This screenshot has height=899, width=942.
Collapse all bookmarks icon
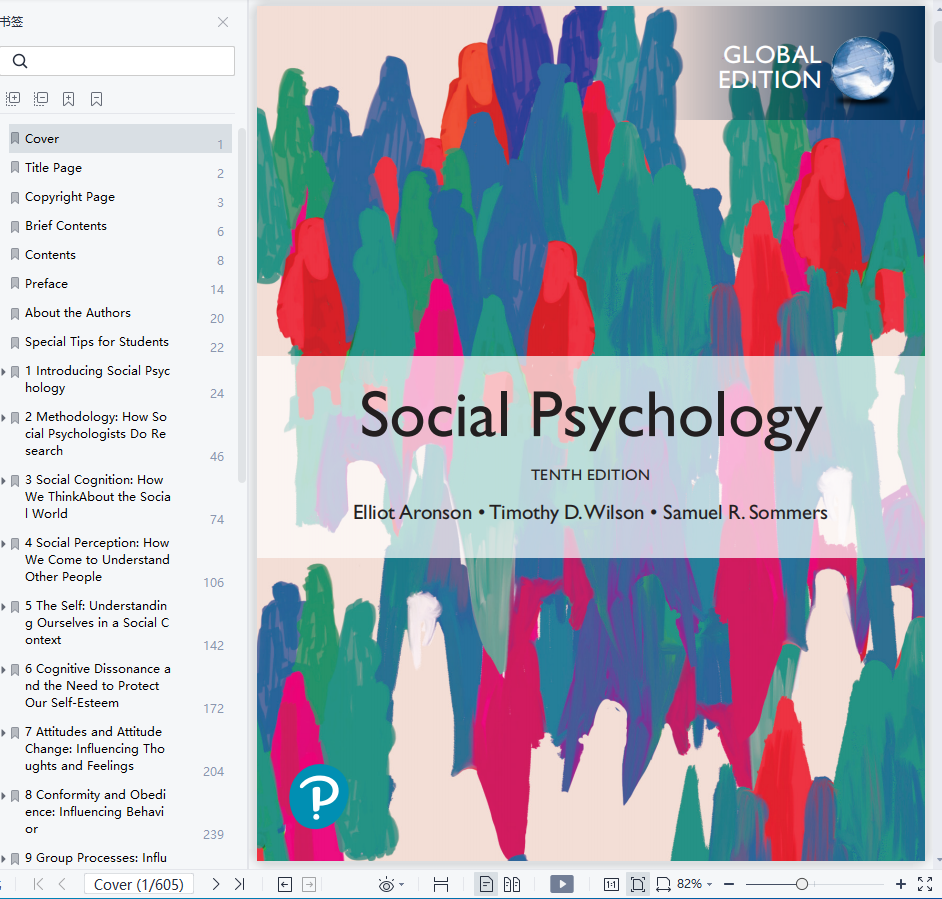point(41,99)
